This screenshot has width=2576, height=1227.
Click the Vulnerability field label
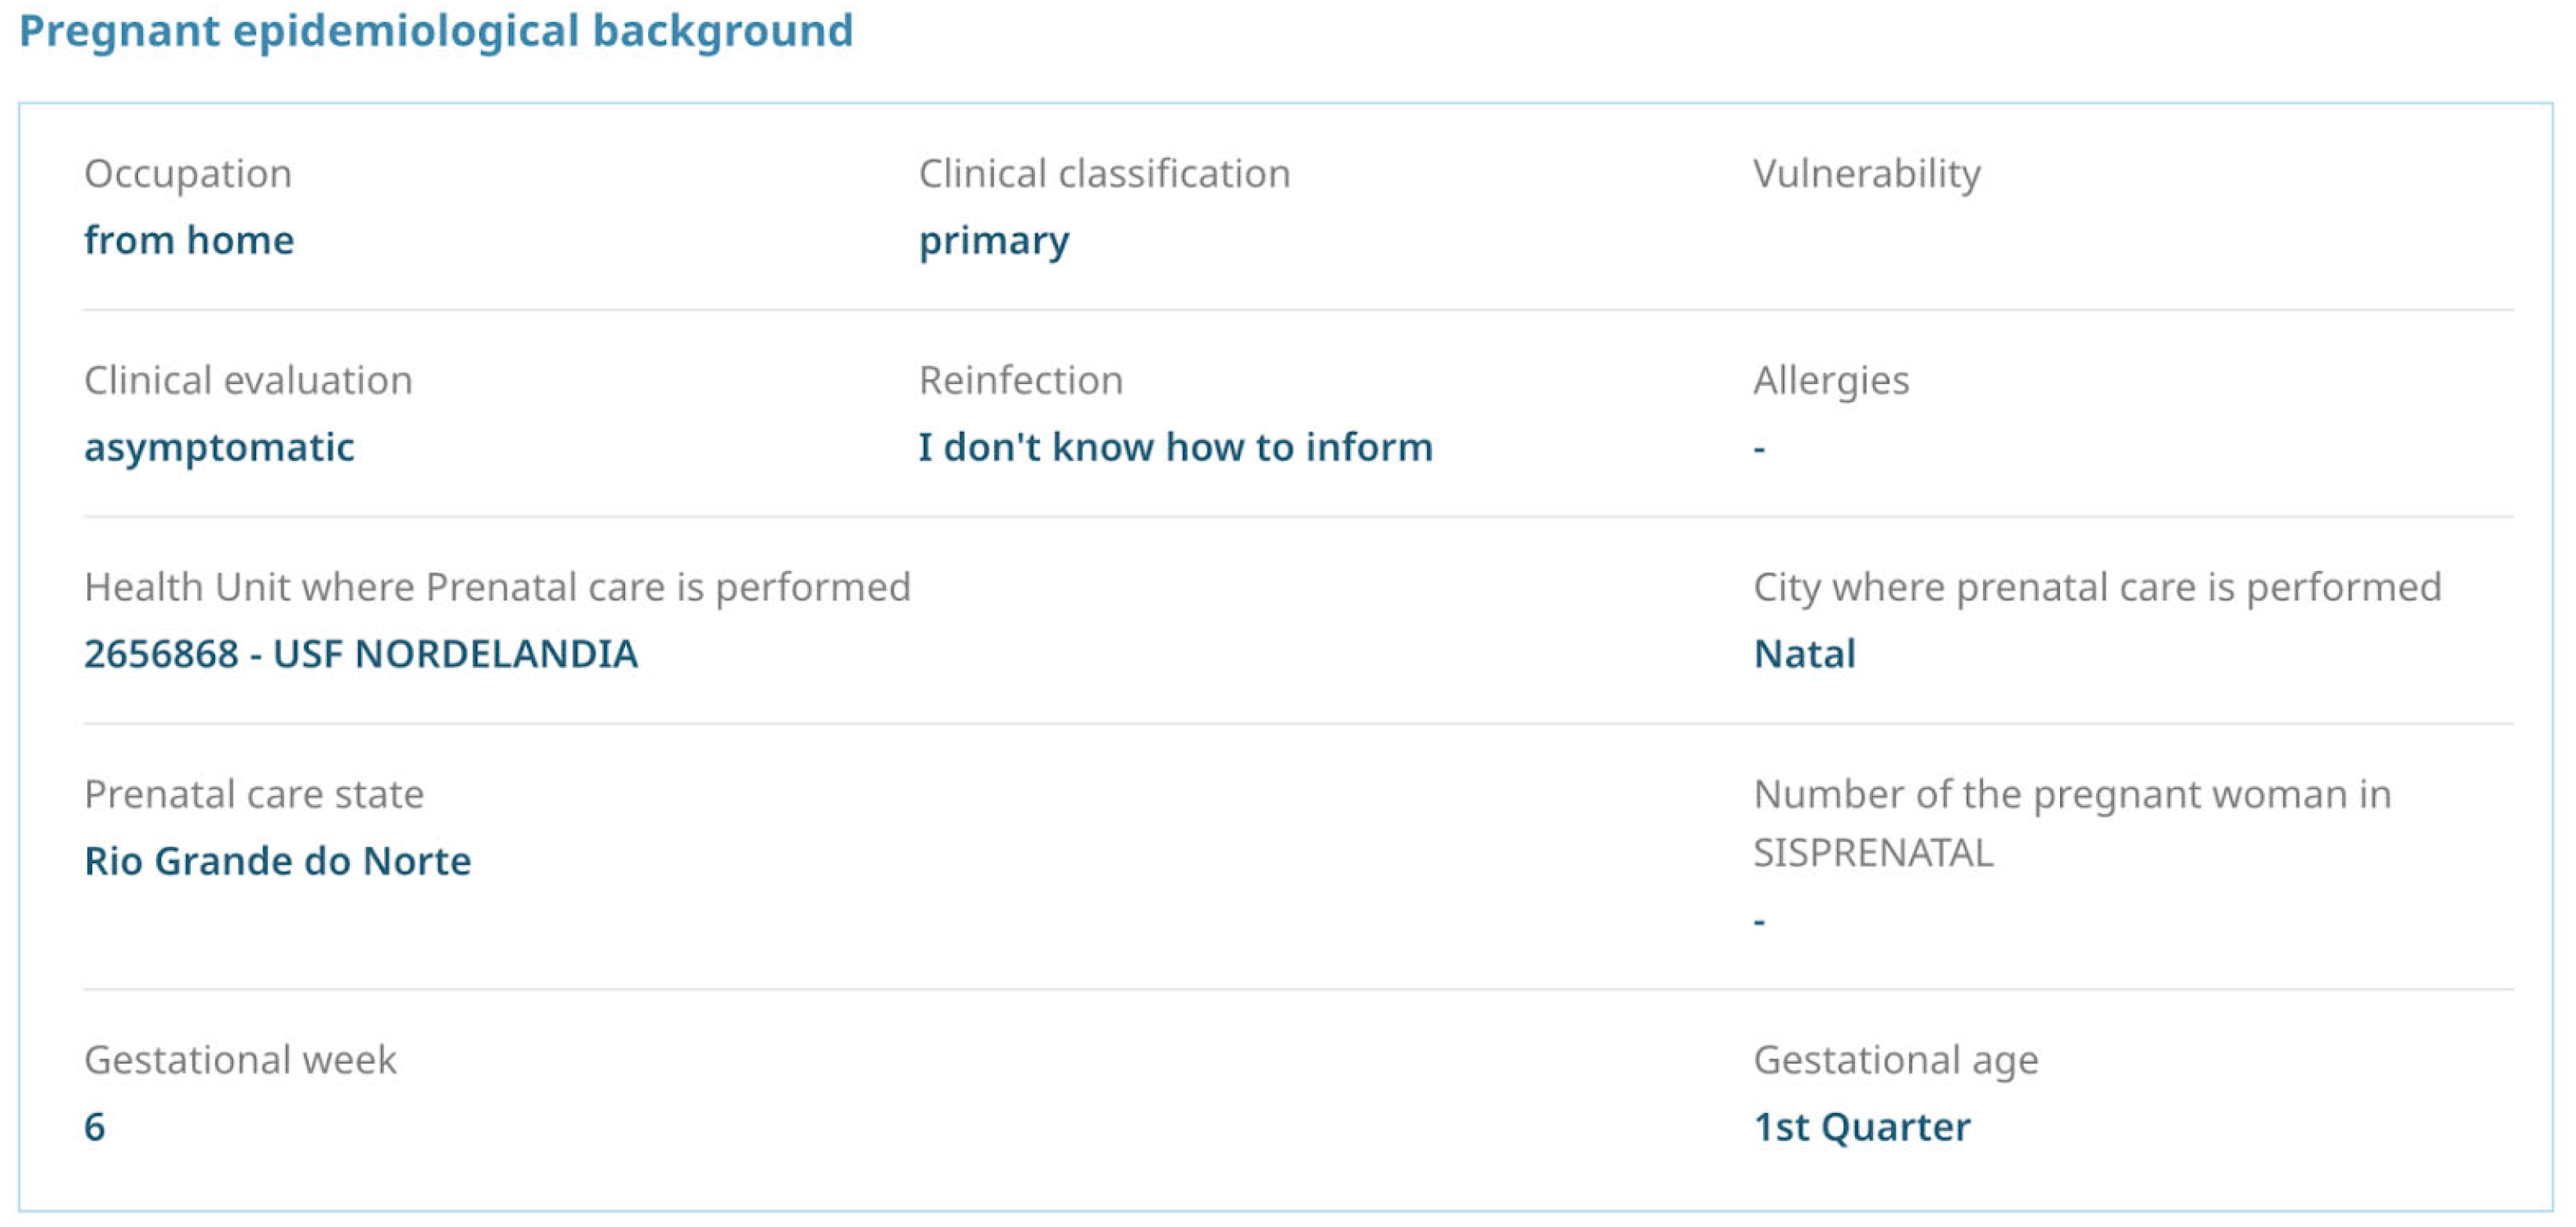[x=1866, y=173]
